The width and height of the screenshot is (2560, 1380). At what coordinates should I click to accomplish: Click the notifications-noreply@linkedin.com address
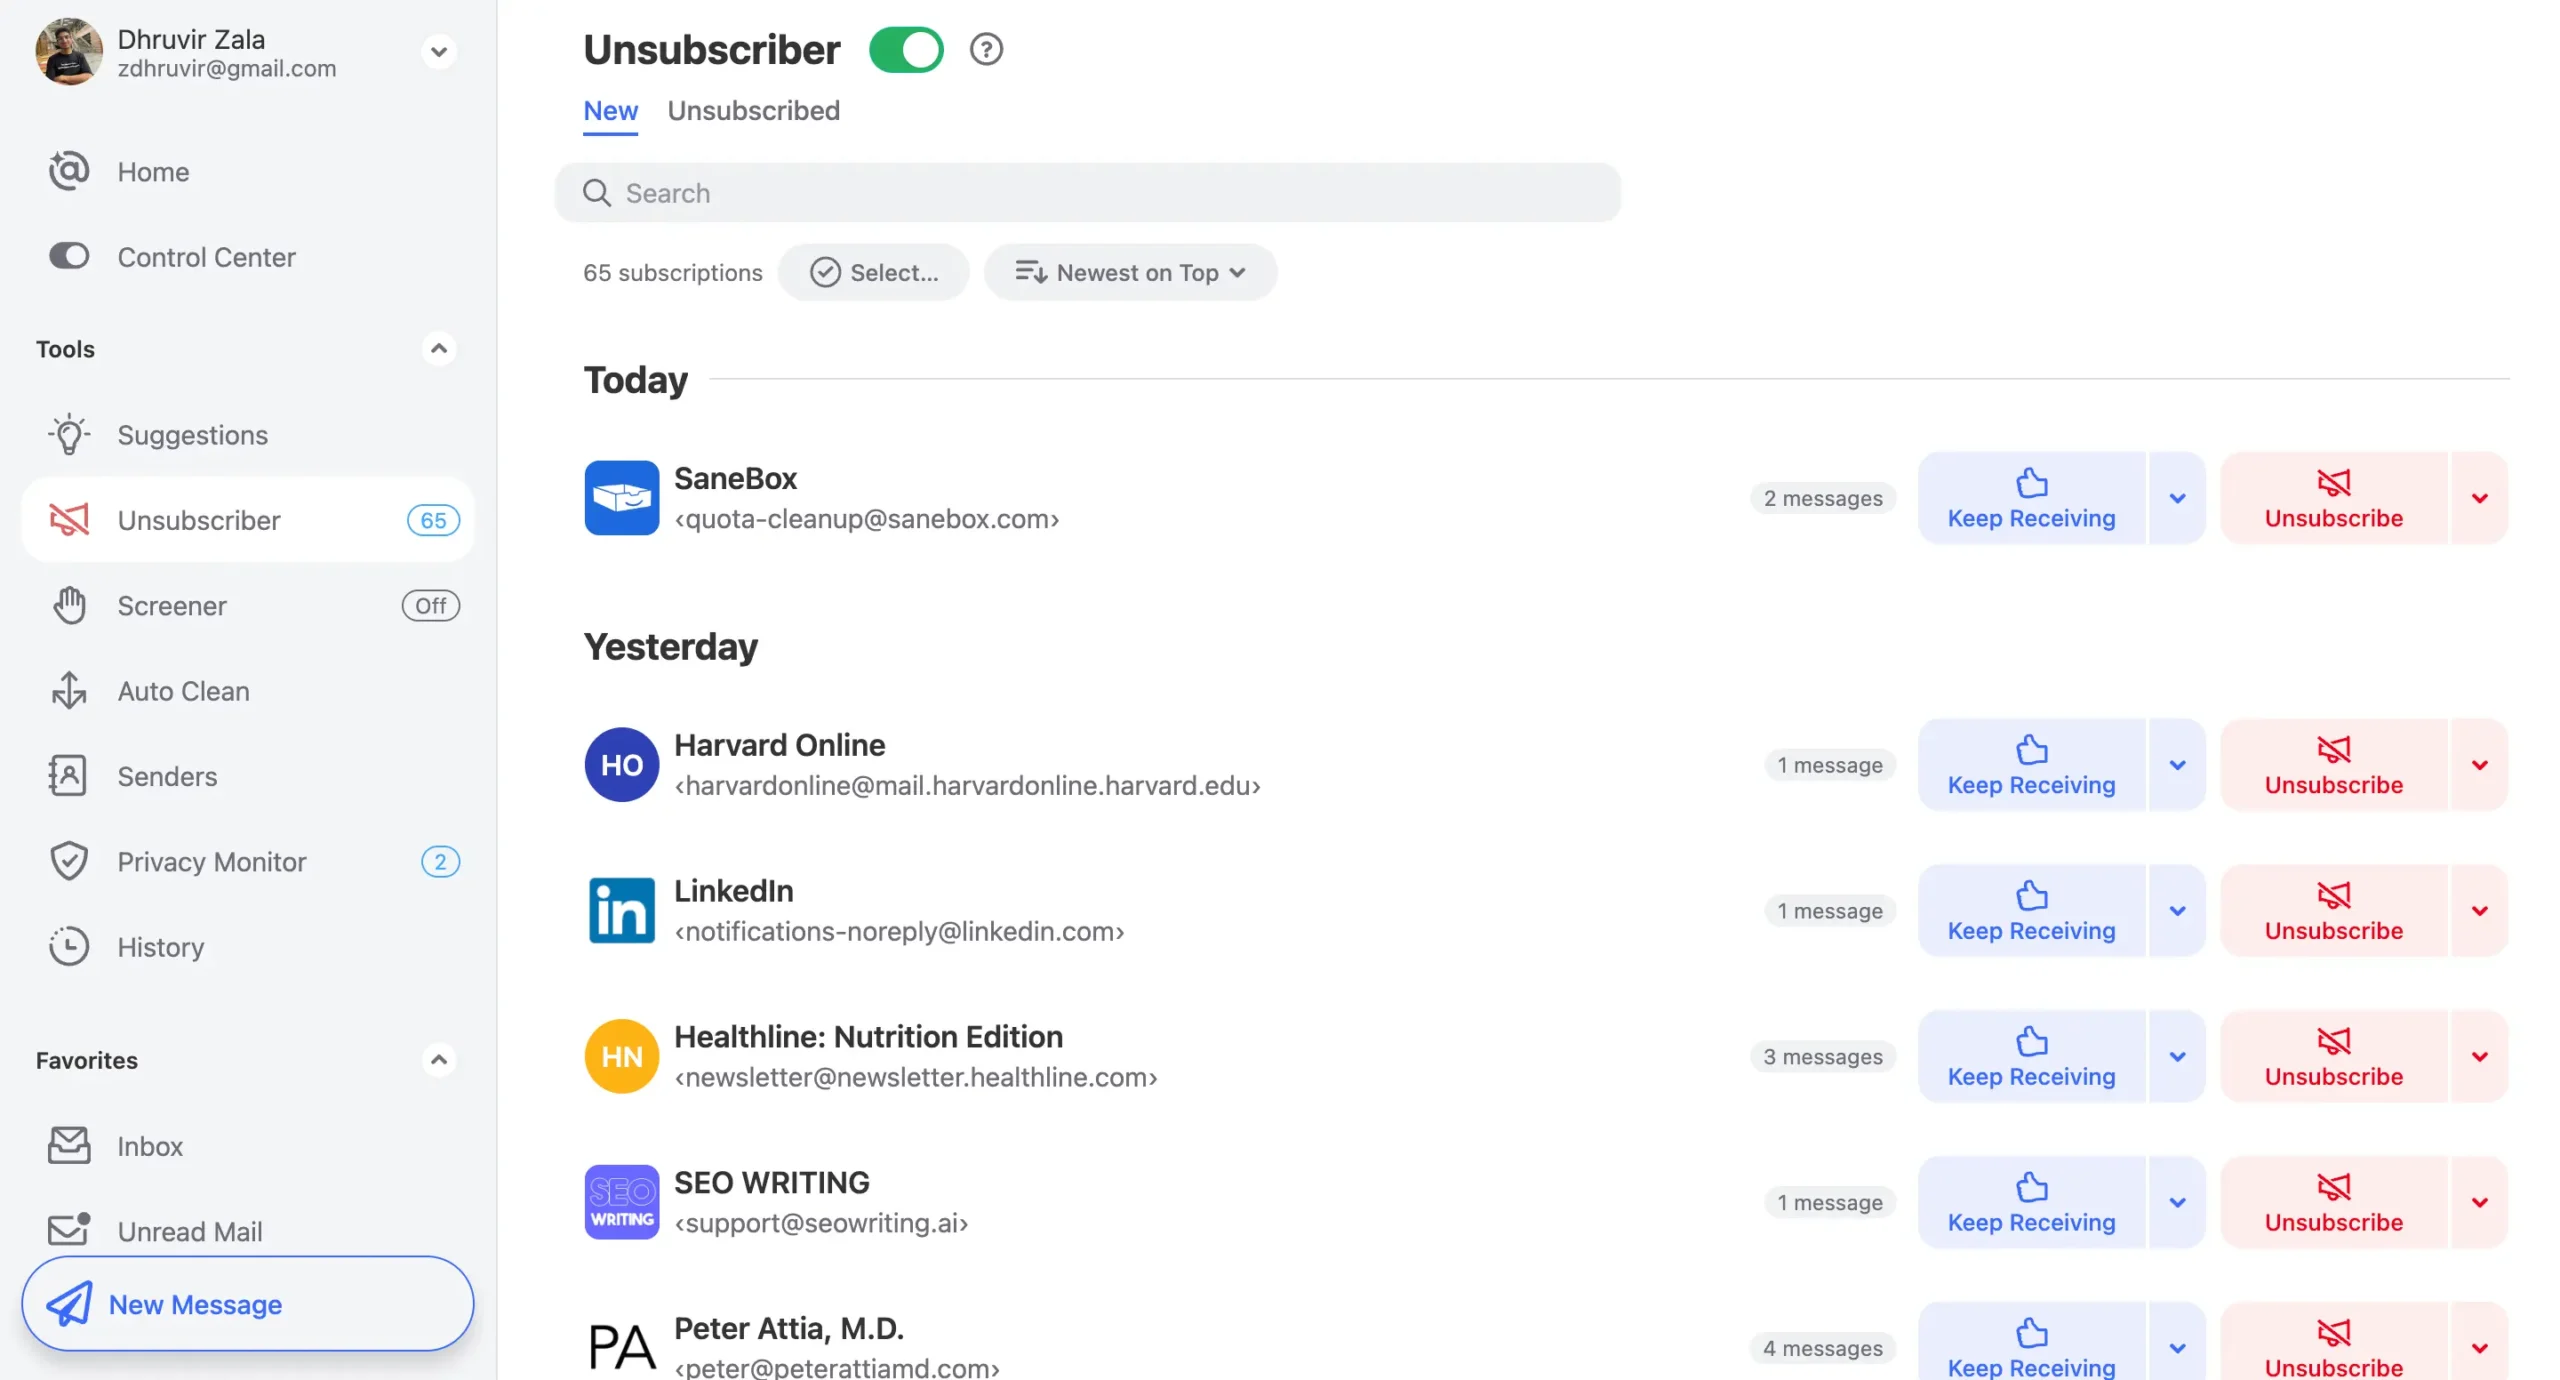(x=899, y=931)
